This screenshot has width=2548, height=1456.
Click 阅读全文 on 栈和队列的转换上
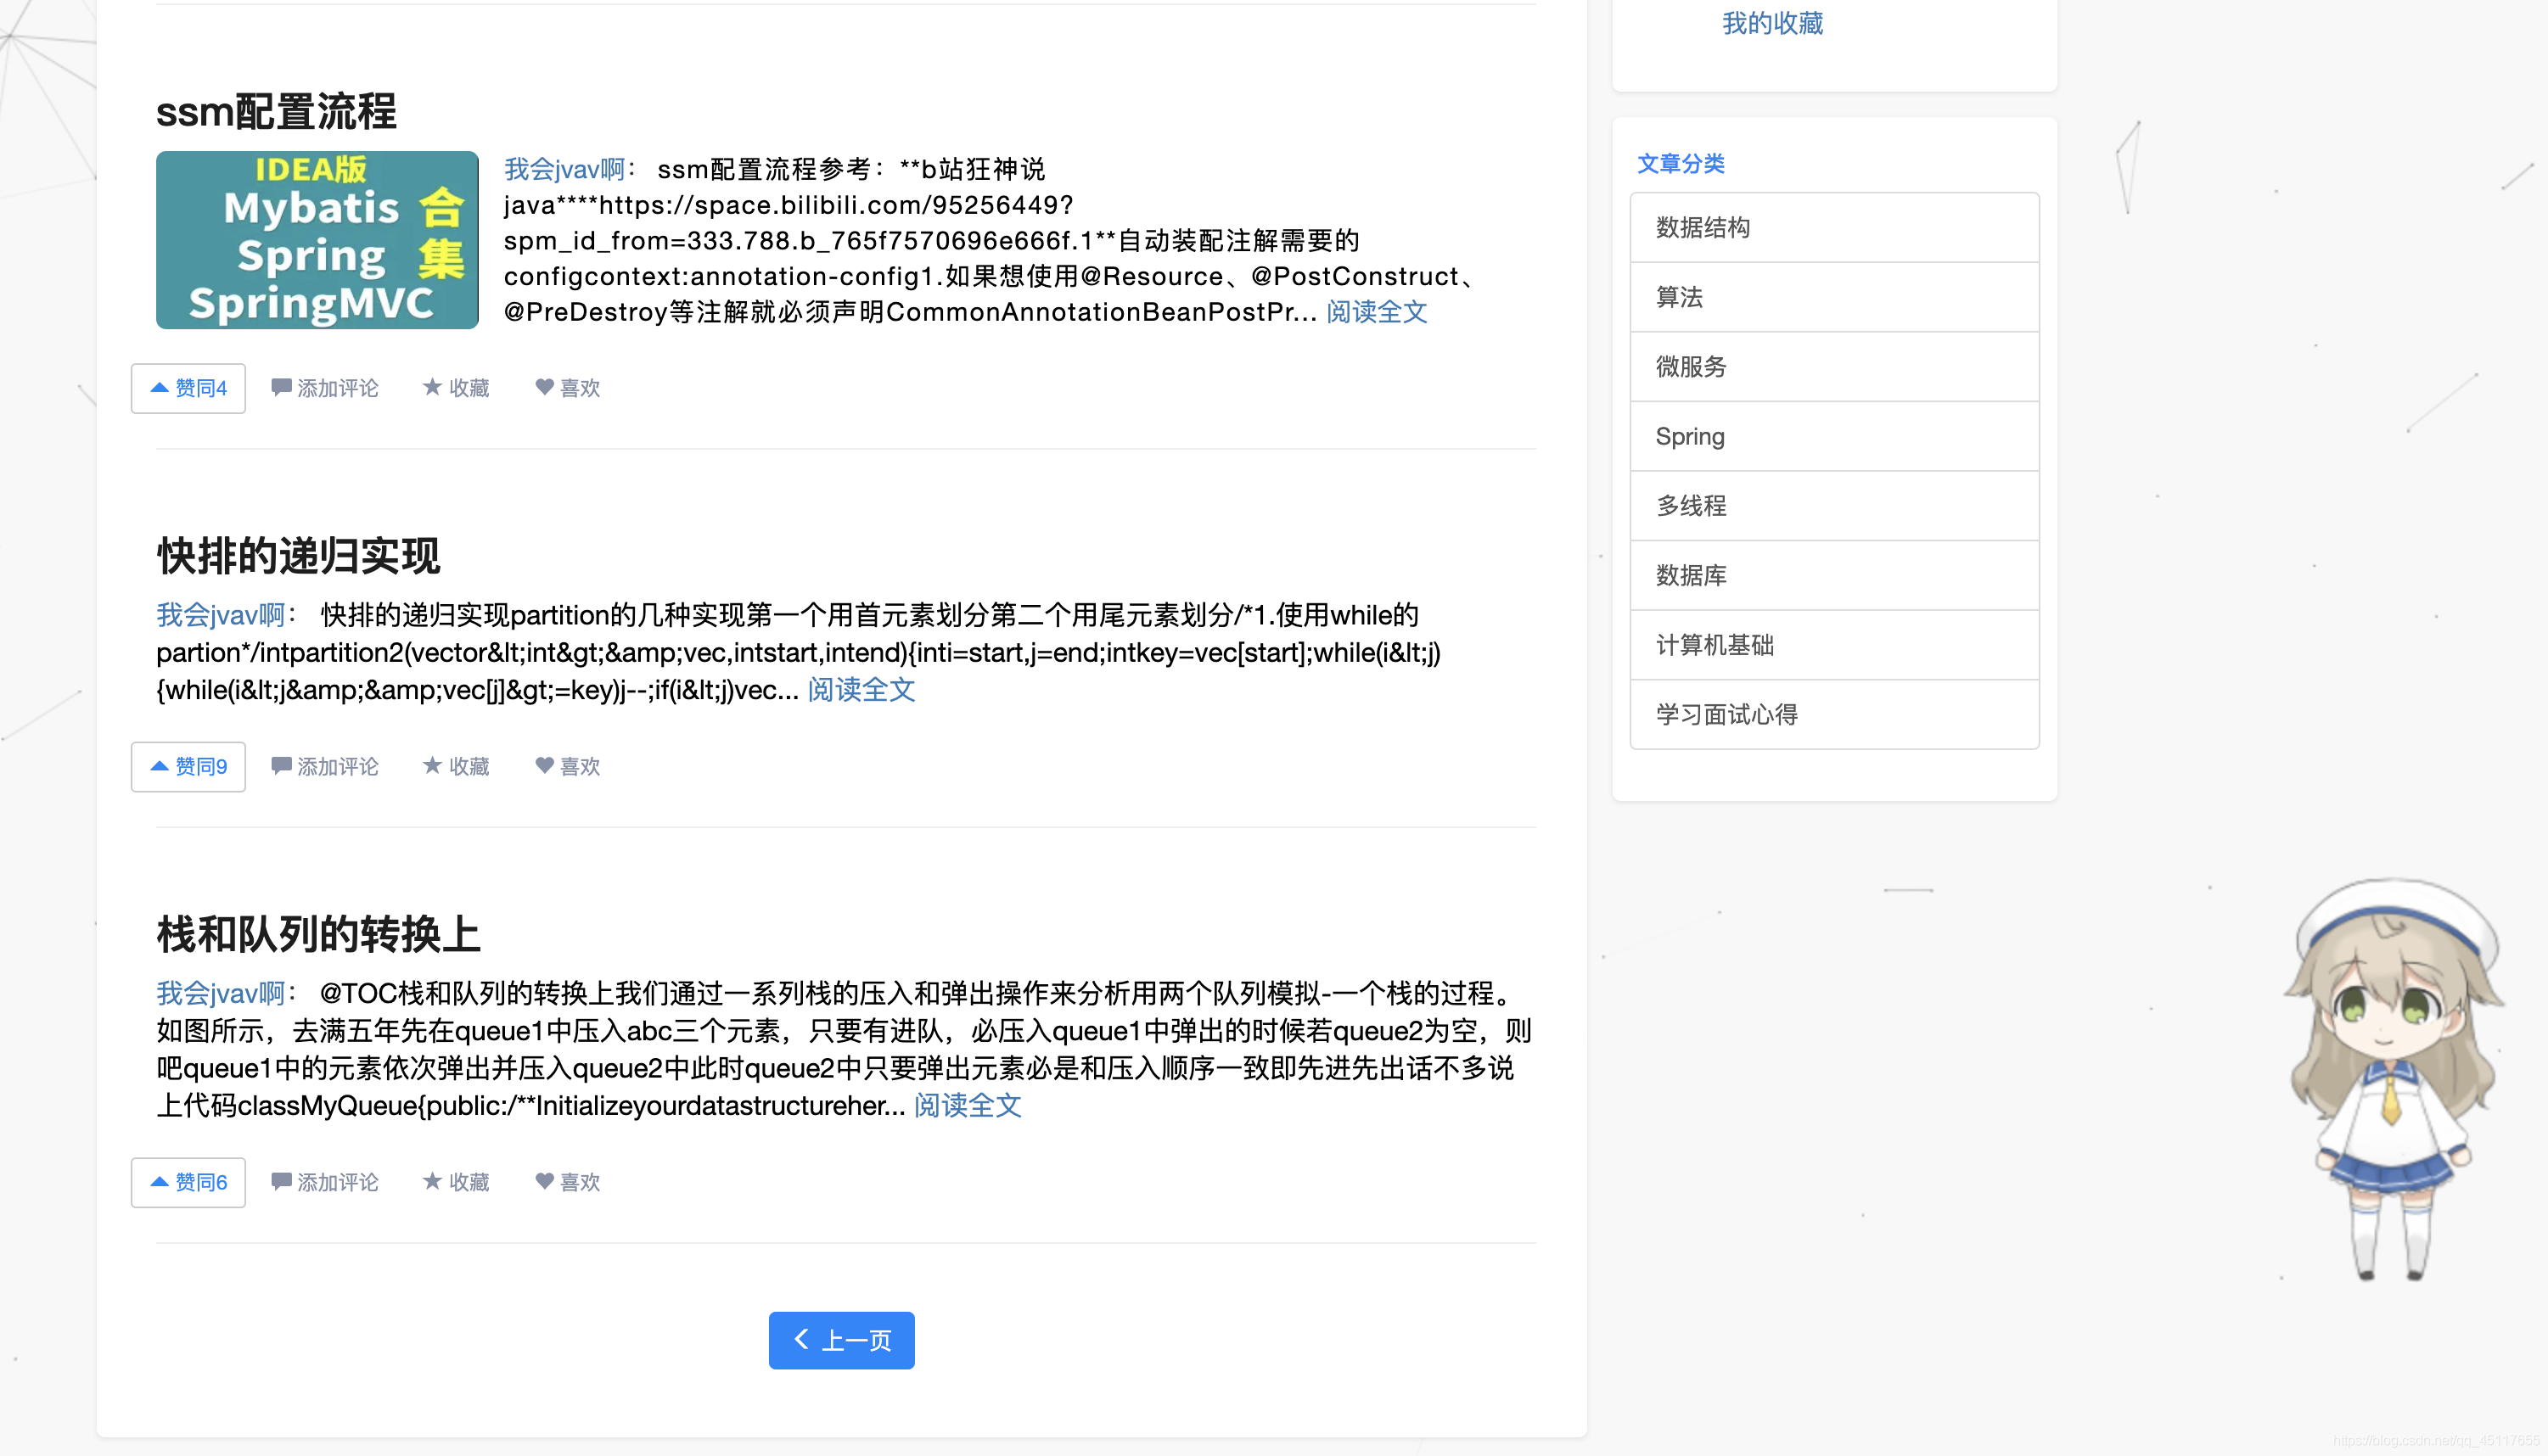pos(967,1106)
